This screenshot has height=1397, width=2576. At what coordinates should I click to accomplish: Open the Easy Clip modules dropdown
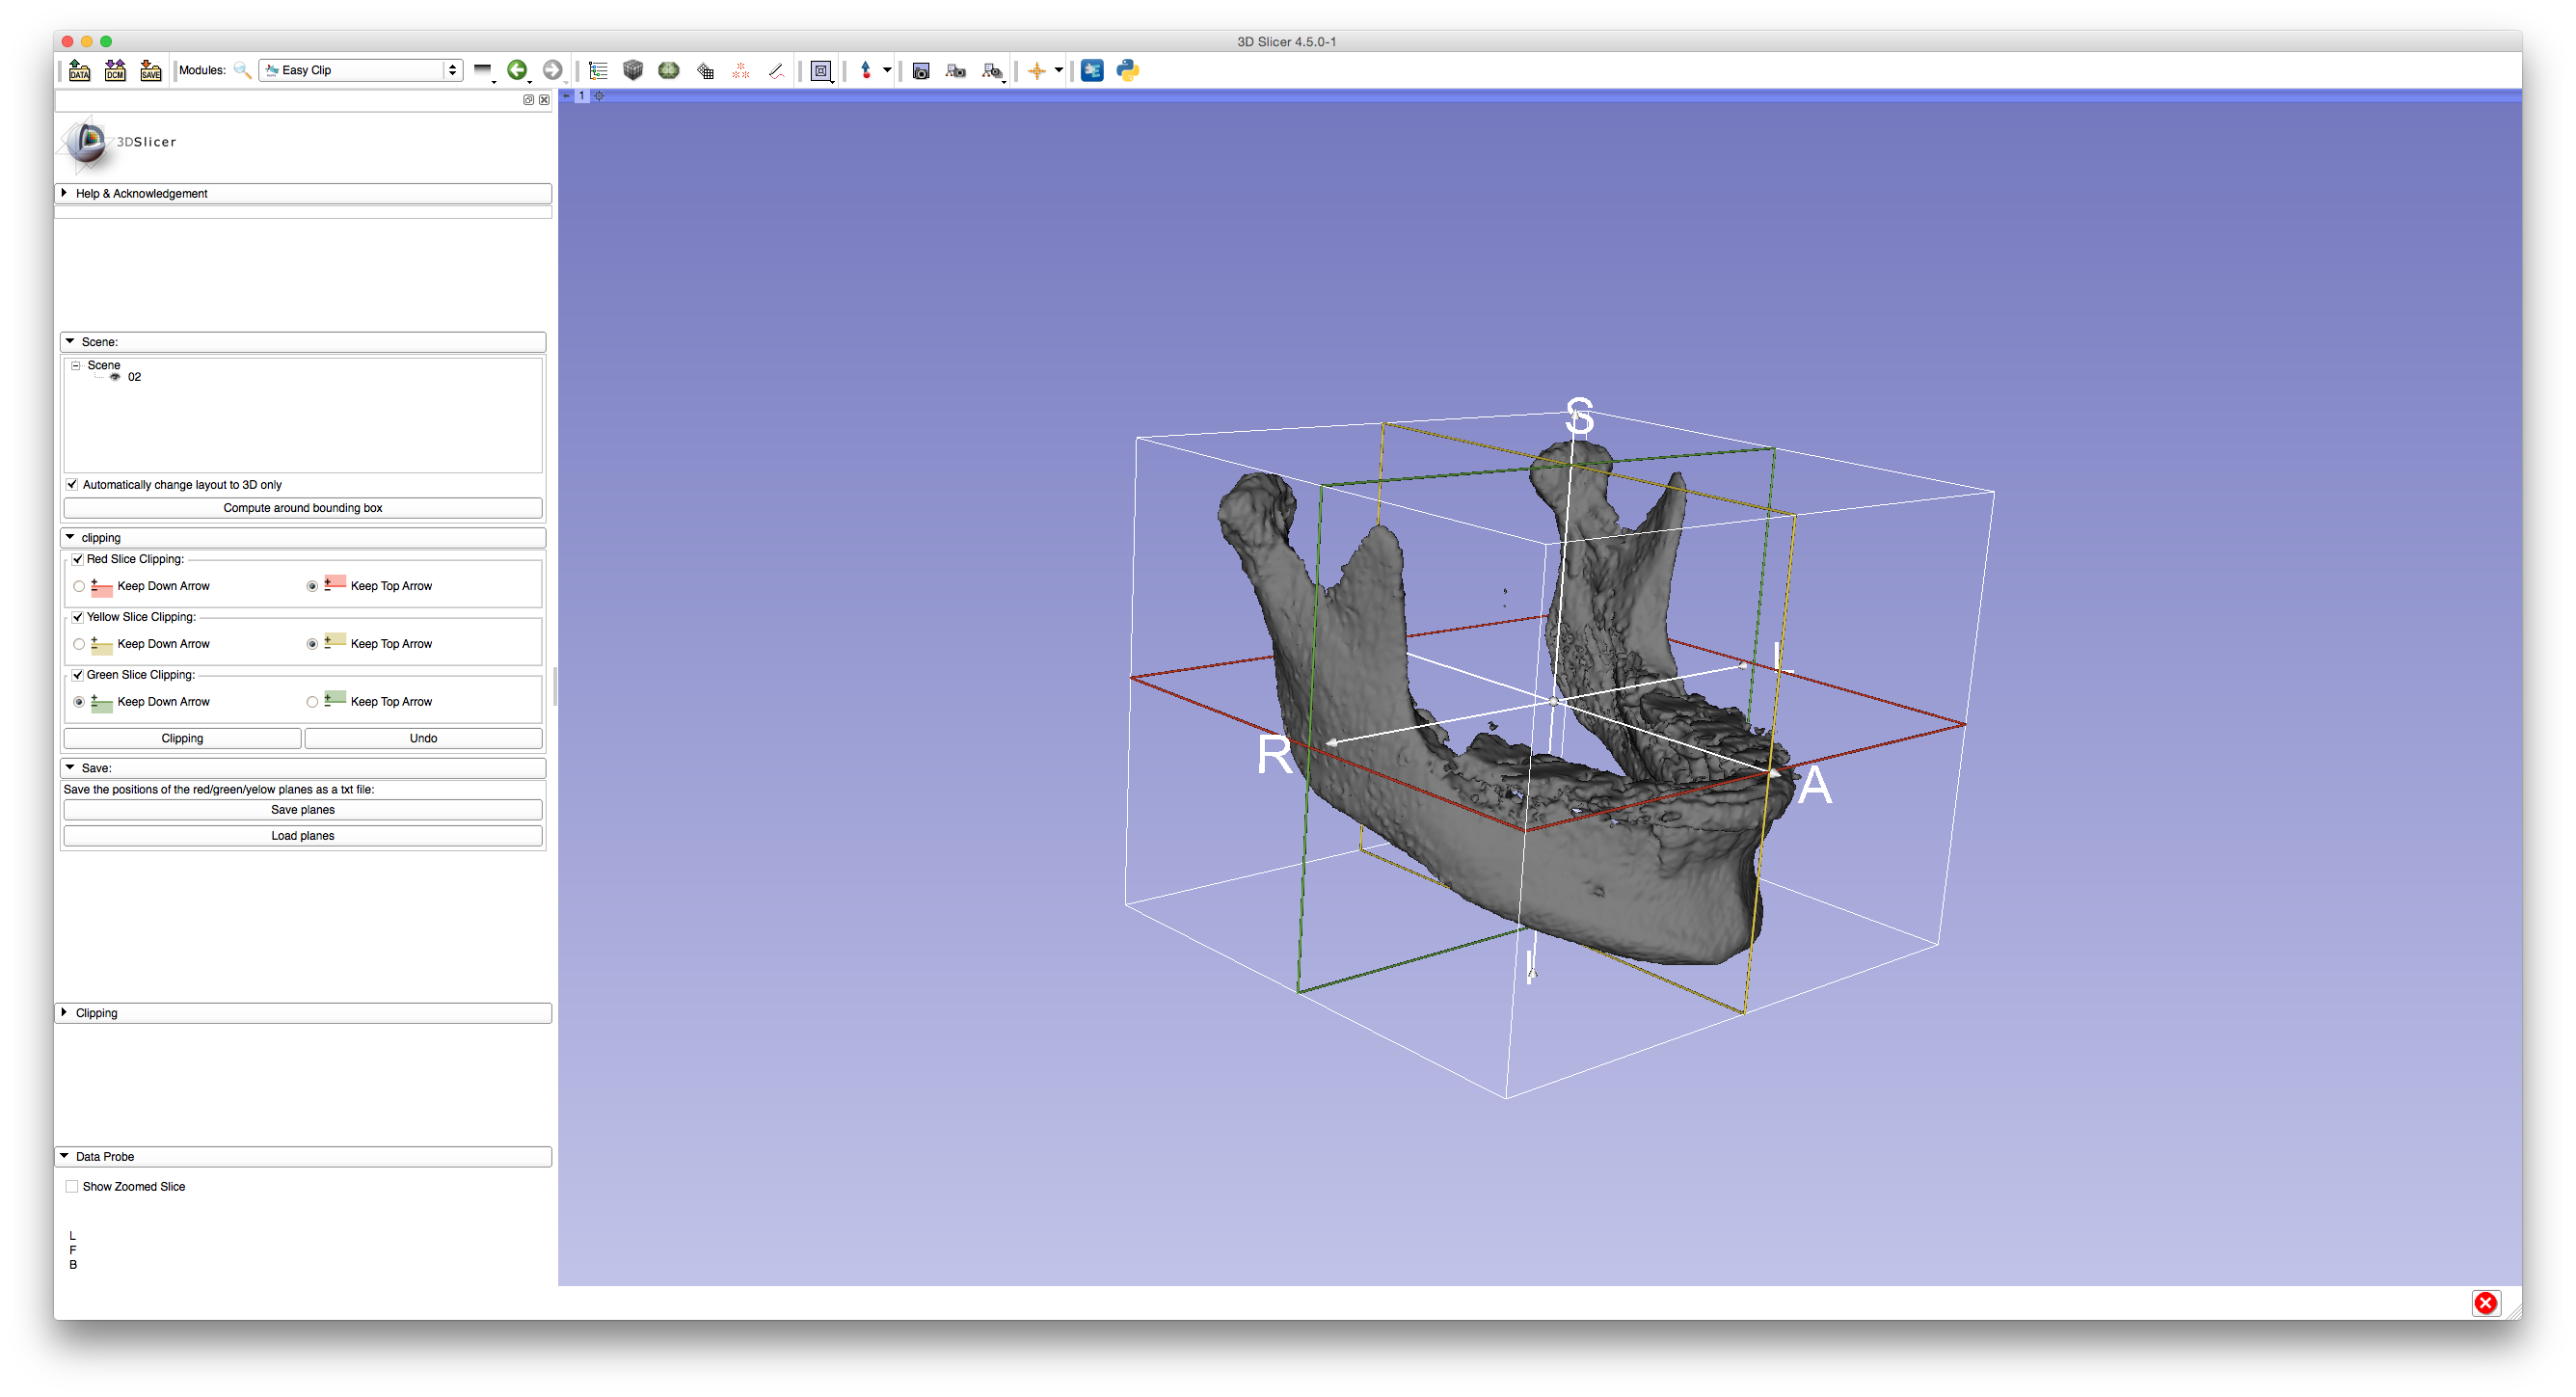(361, 70)
